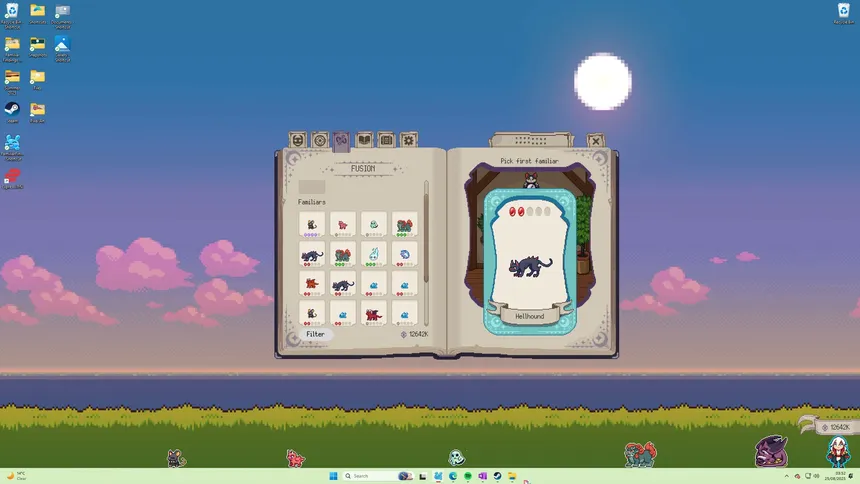Select the Steam desktop shortcut

point(12,112)
